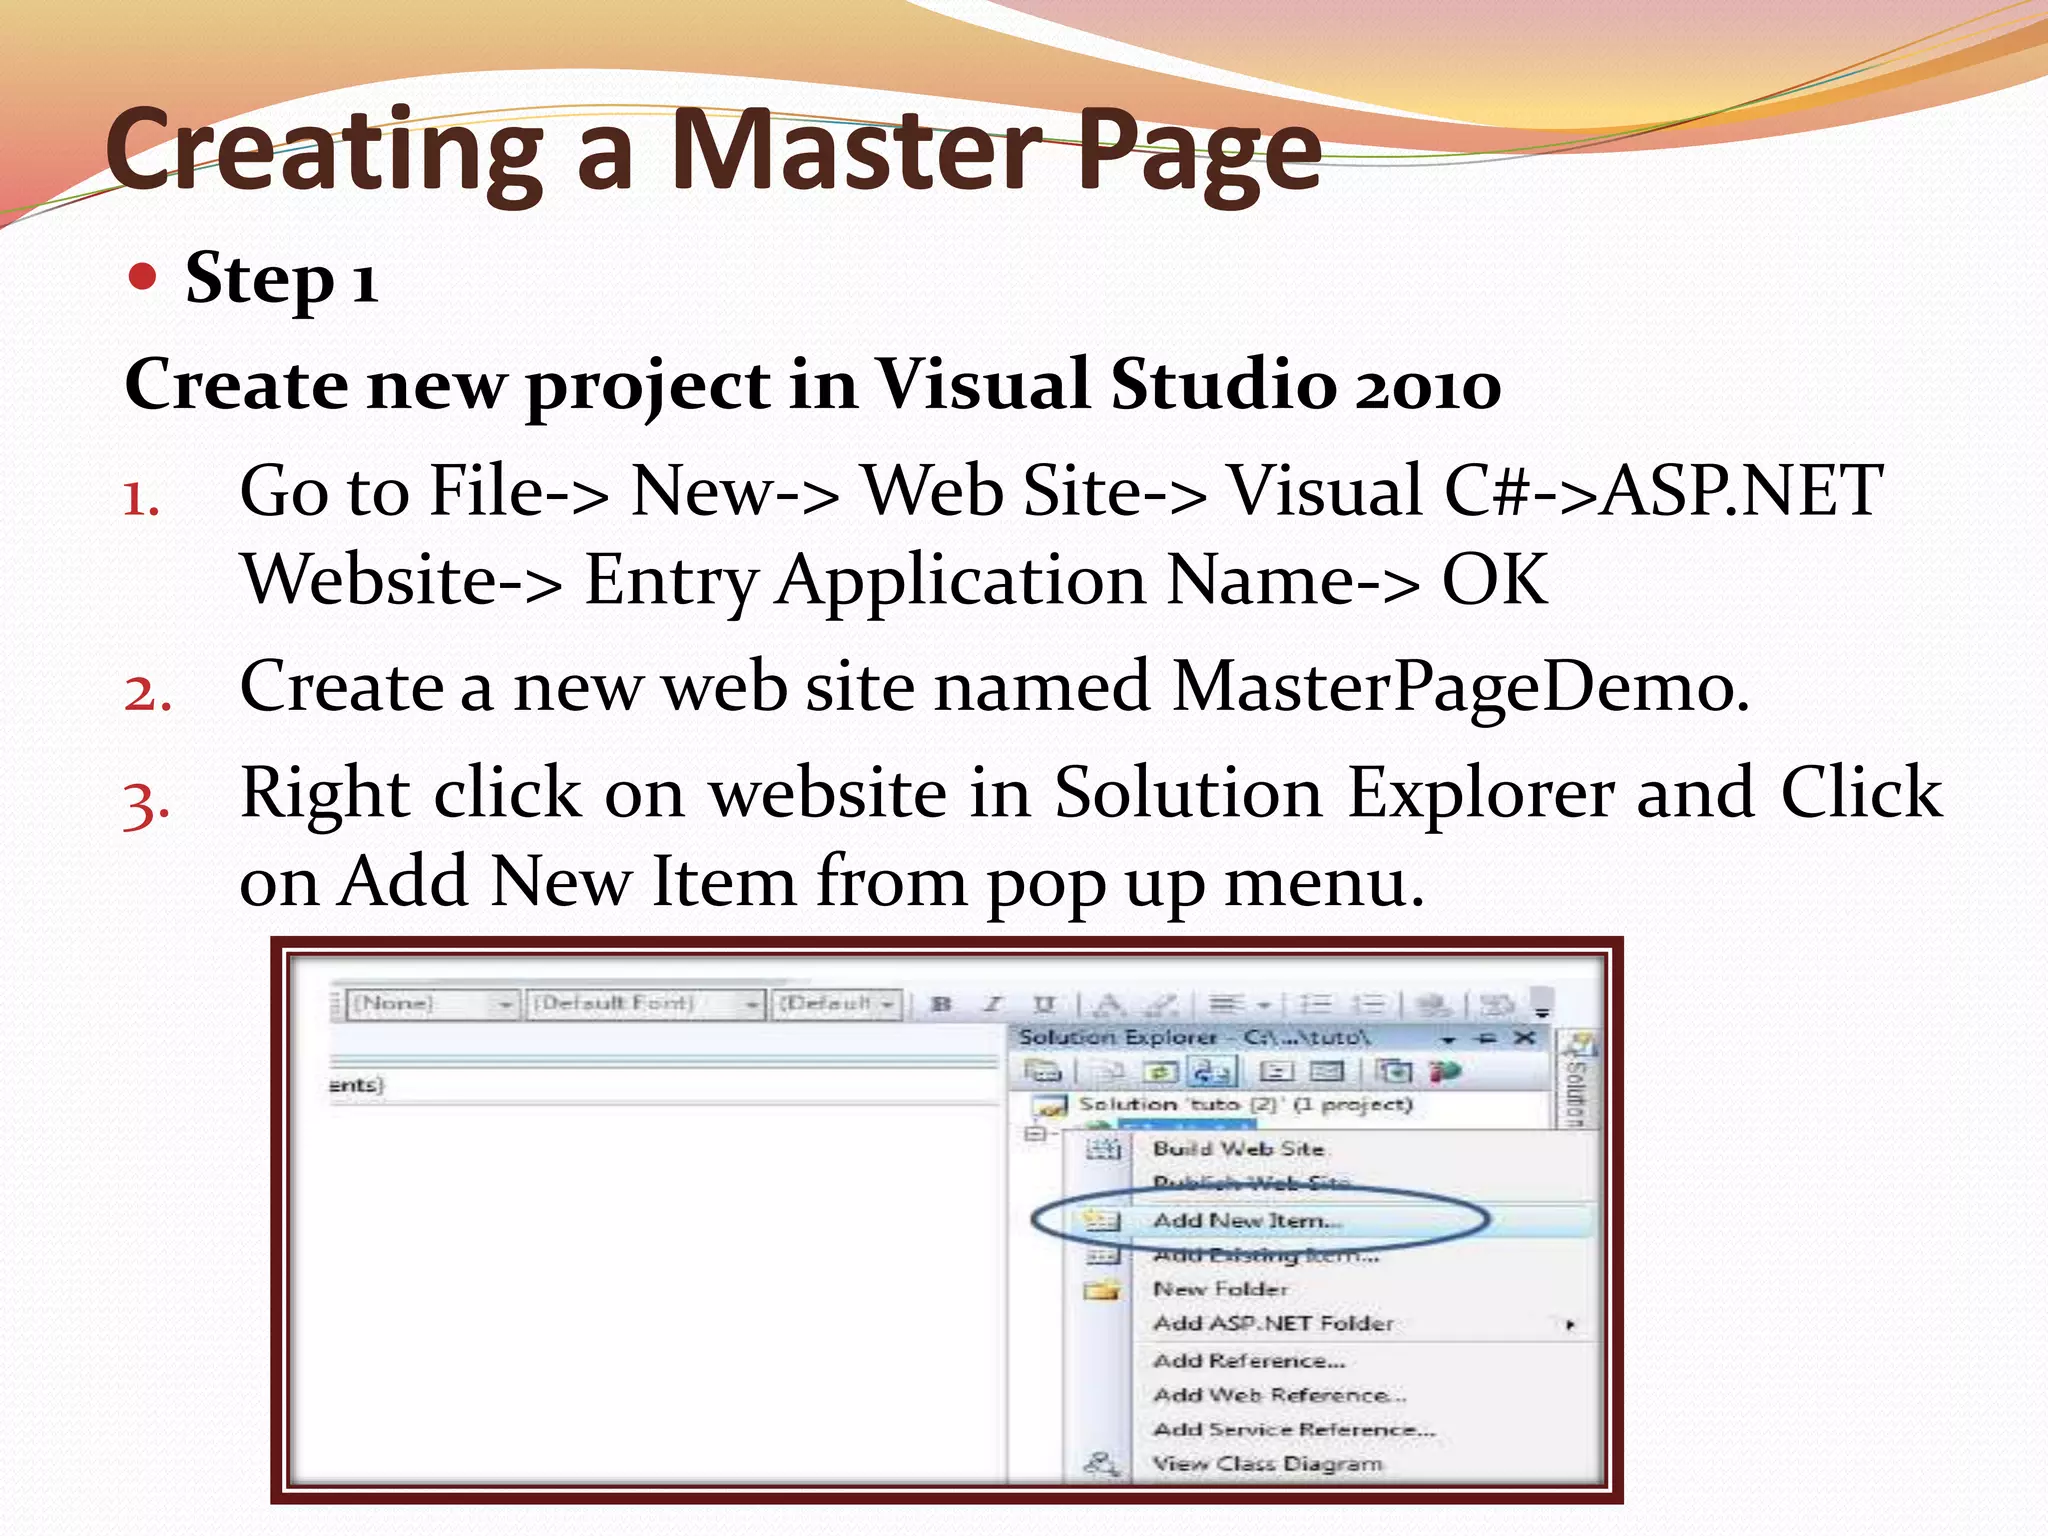Open the (None) block format dropdown
This screenshot has height=1536, width=2048.
click(x=434, y=1004)
